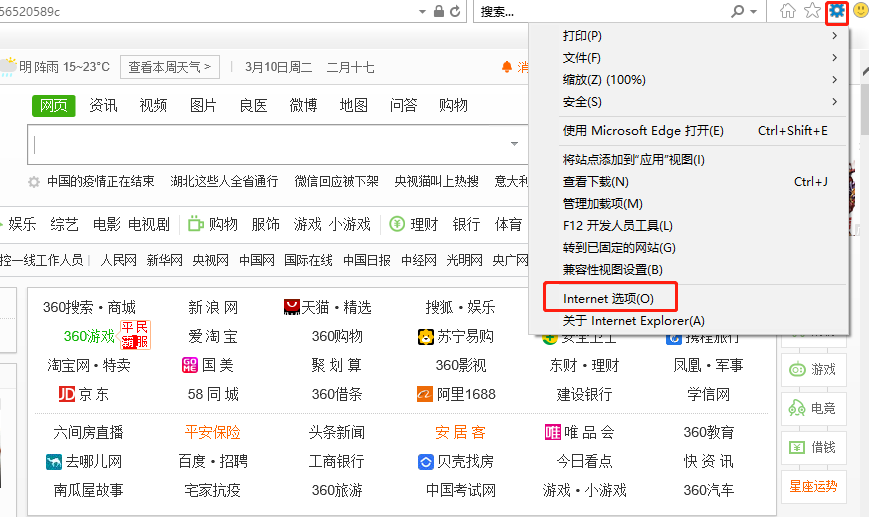Click the lock security icon in the address bar

coord(438,11)
